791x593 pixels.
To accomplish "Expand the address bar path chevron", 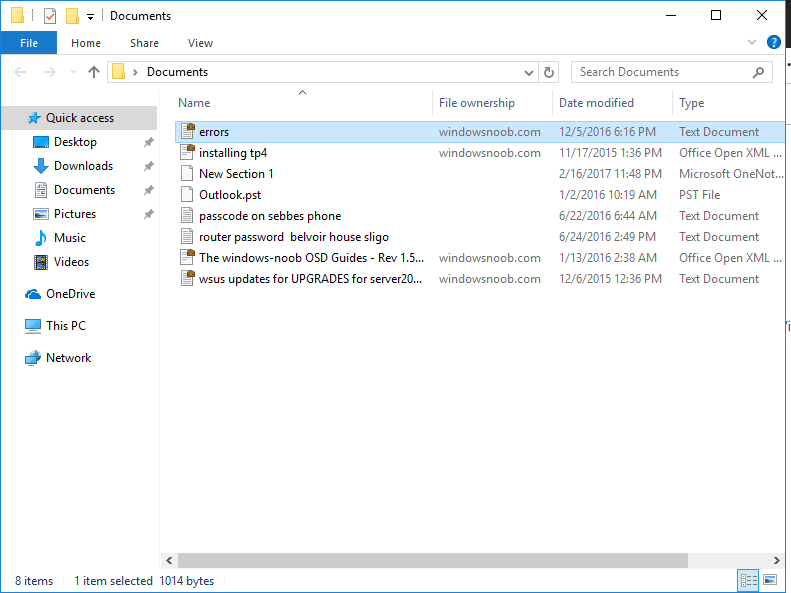I will click(x=135, y=72).
